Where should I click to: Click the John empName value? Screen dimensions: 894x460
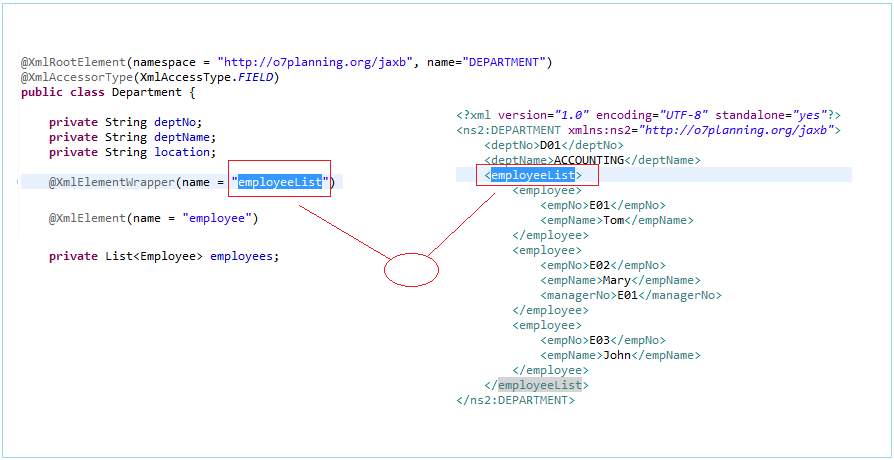click(617, 355)
